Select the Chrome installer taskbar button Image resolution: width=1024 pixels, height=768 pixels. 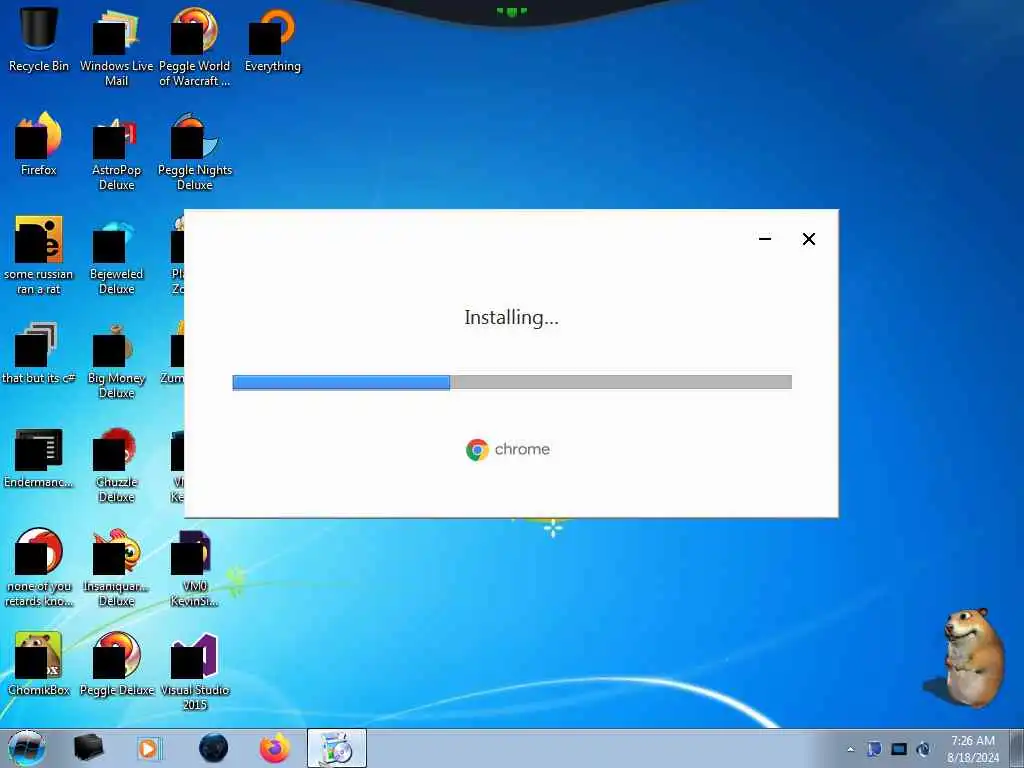[337, 748]
